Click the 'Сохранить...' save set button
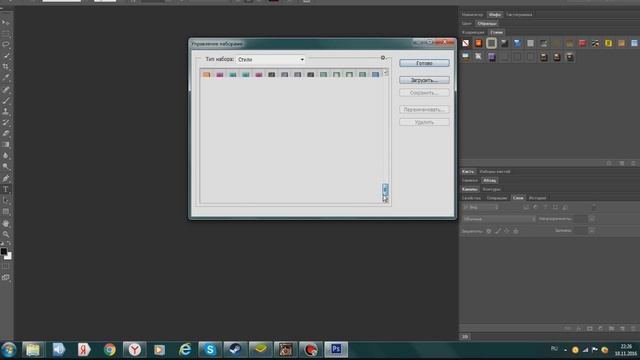Image resolution: width=640 pixels, height=360 pixels. pos(424,93)
